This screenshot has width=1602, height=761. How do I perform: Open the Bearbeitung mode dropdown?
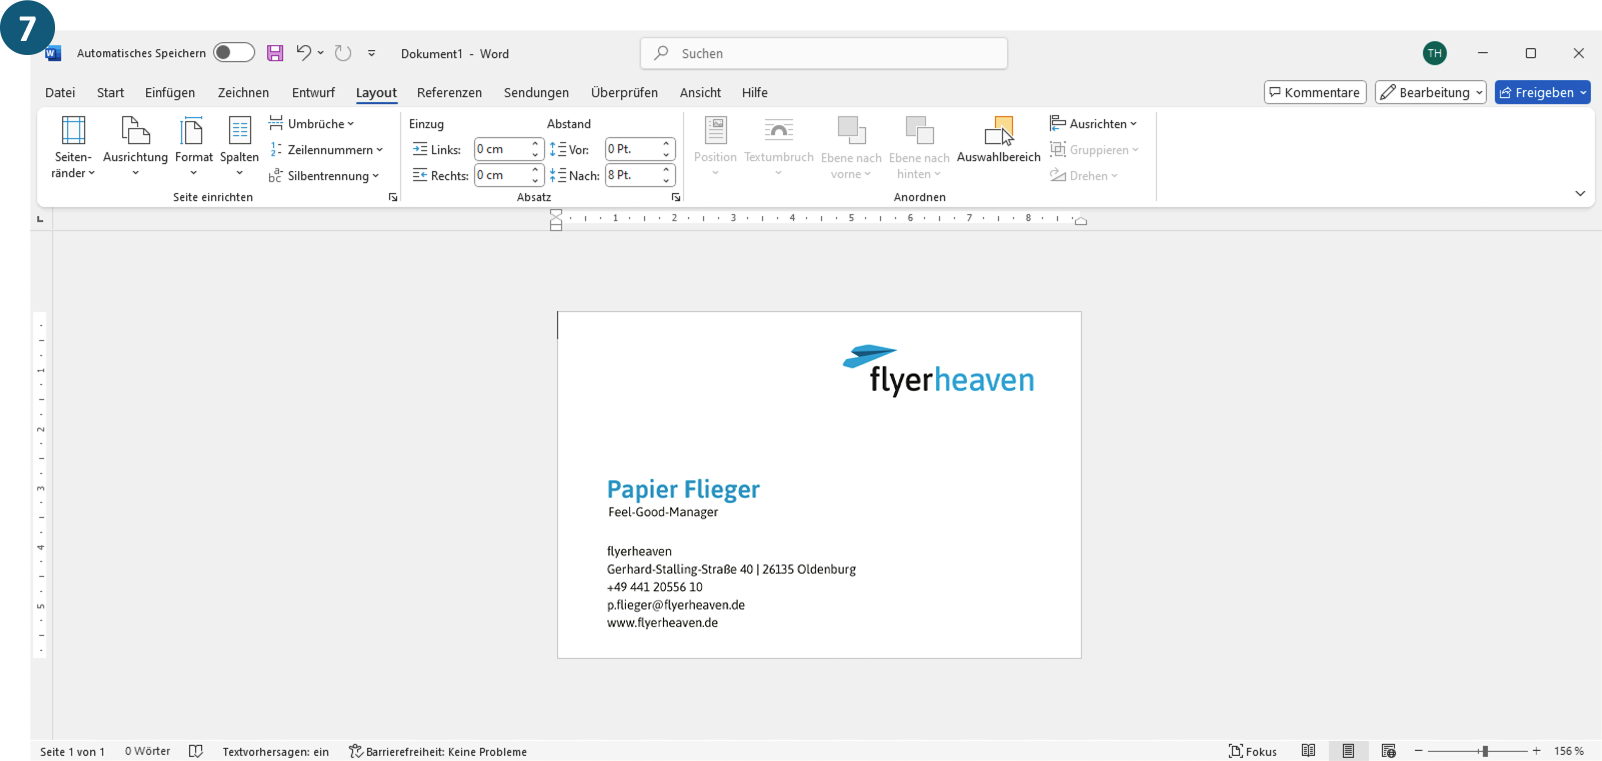[1430, 92]
